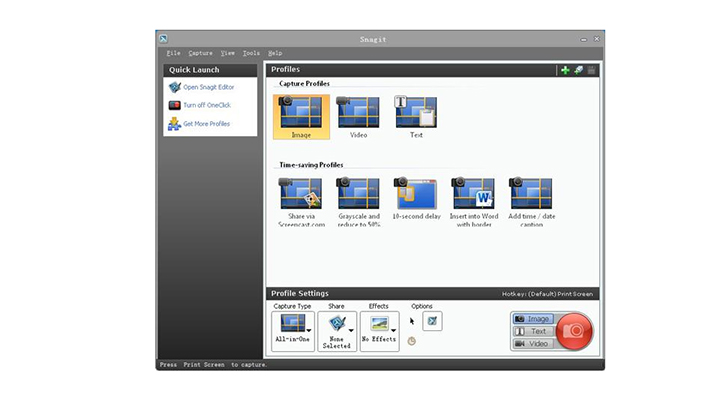Select the Image capture profile
Screen dimensions: 720x403
pyautogui.click(x=301, y=117)
